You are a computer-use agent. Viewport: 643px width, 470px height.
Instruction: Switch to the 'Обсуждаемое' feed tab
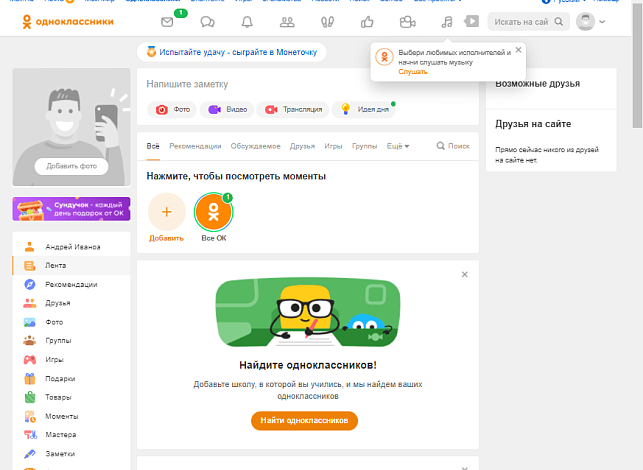pyautogui.click(x=255, y=146)
